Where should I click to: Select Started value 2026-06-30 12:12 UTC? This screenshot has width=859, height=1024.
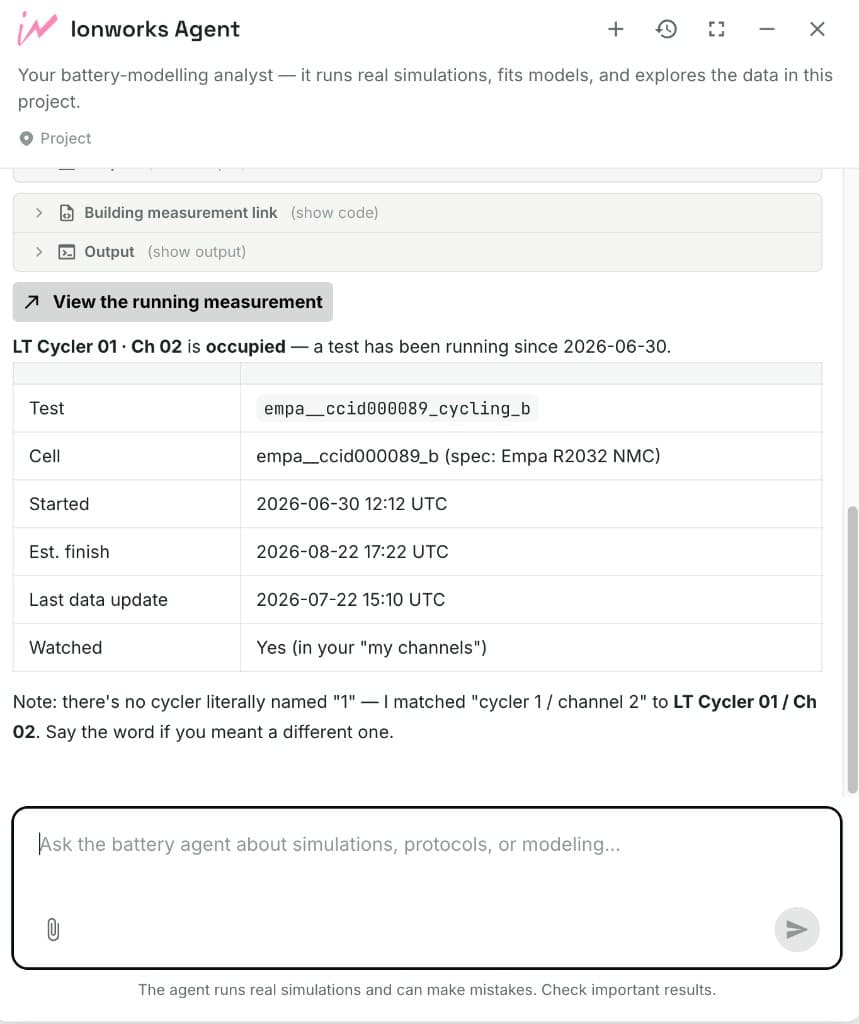(351, 504)
